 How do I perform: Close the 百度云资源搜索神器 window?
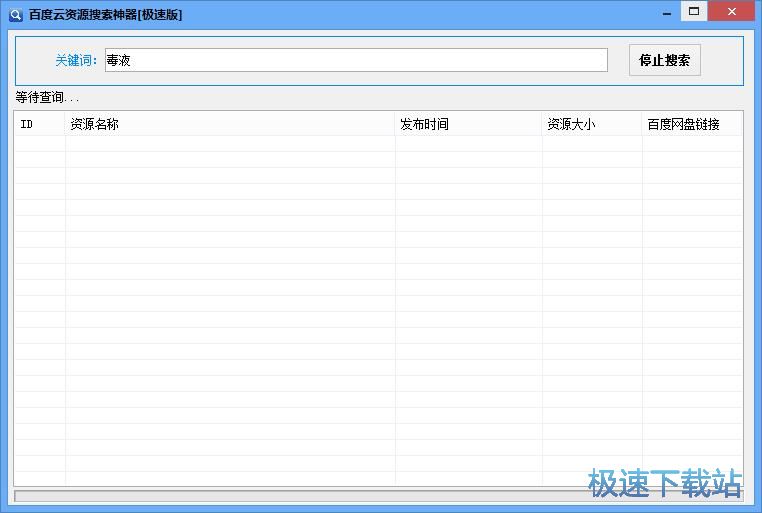click(x=731, y=11)
